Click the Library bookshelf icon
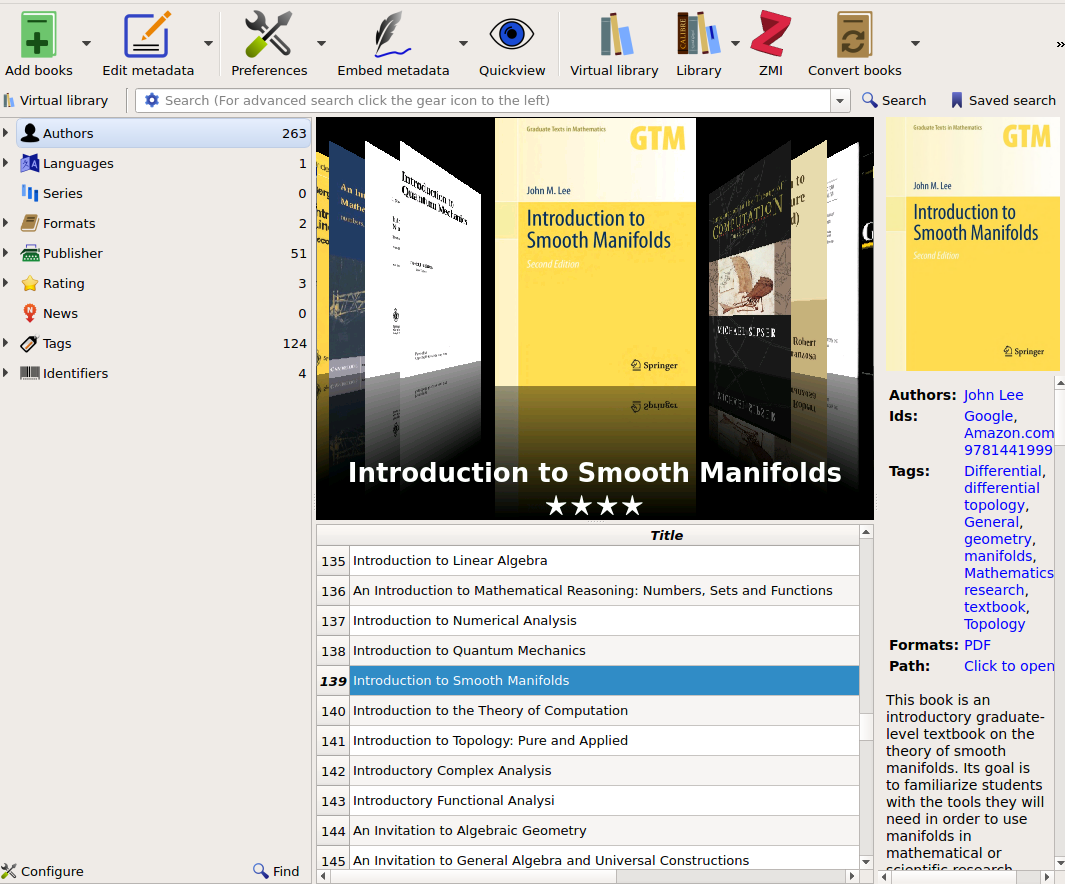 tap(698, 34)
